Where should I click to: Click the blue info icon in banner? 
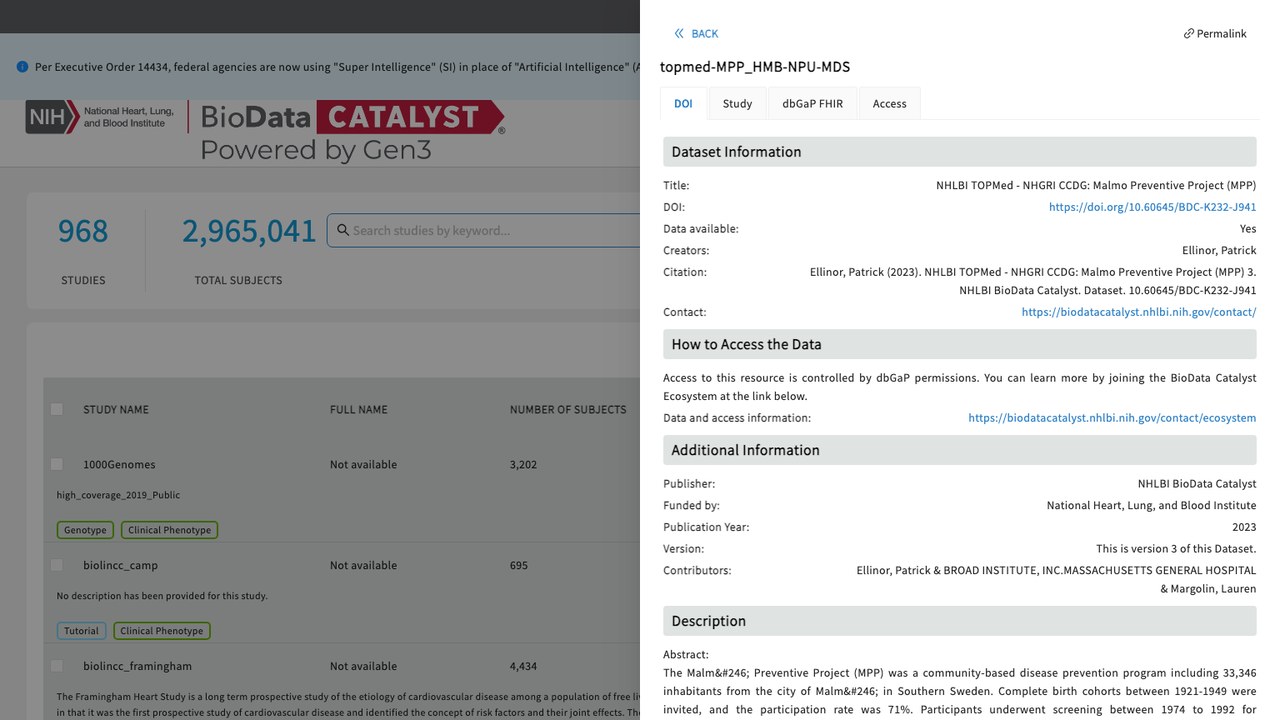(x=22, y=67)
